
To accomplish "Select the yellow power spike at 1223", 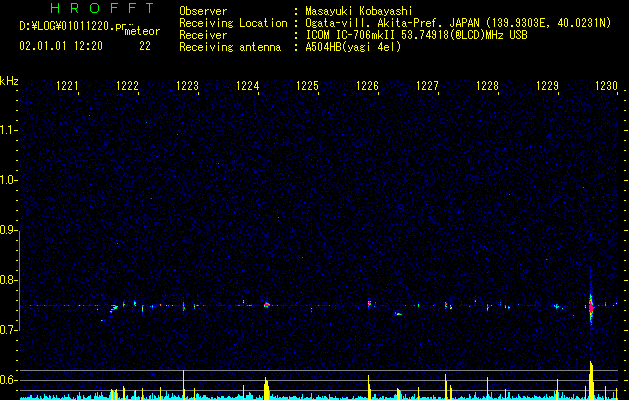I will tap(183, 385).
